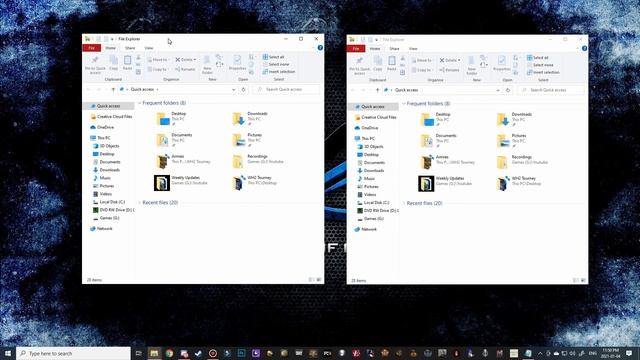Click the up arrow in right window navigation
The image size is (640, 360).
pos(378,90)
